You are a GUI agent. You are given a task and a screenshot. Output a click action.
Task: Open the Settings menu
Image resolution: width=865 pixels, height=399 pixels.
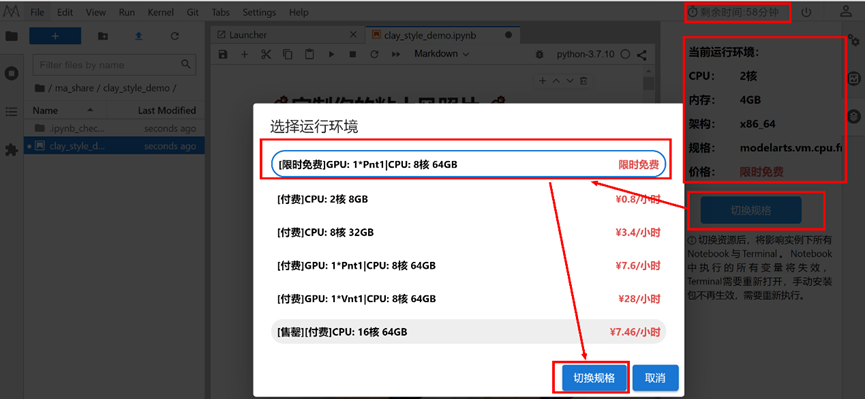[x=259, y=12]
